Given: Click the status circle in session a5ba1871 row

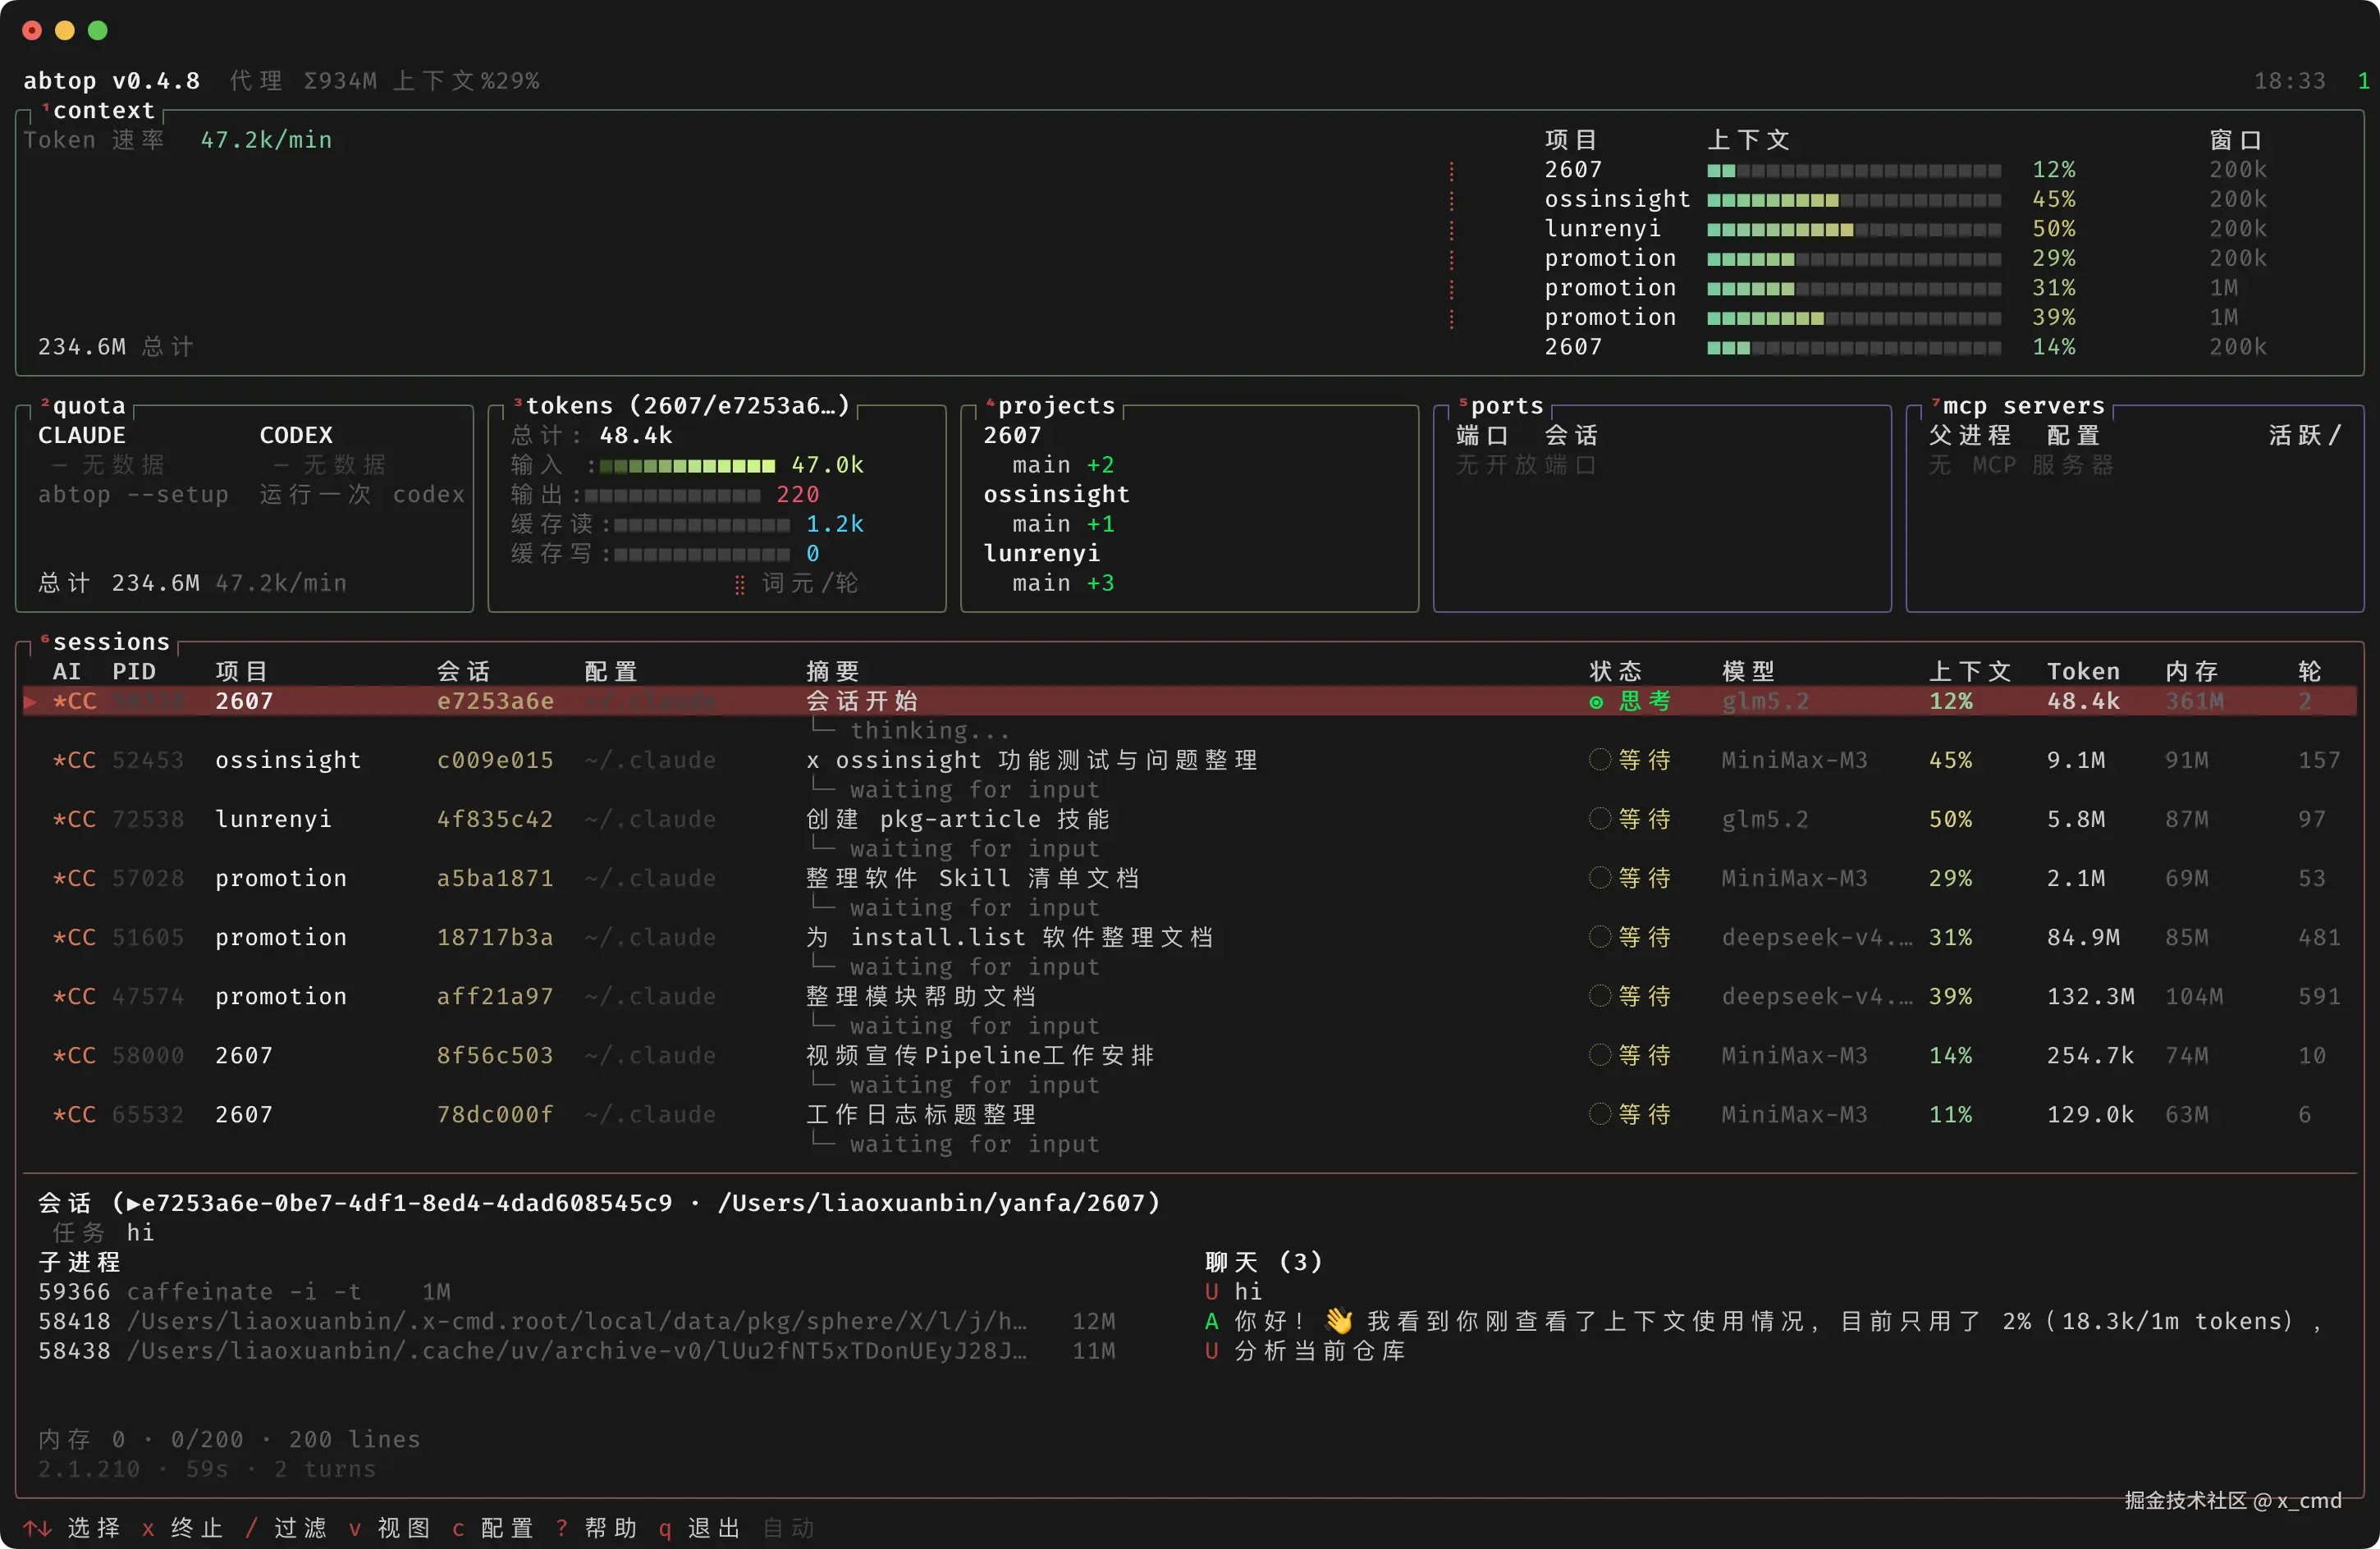Looking at the screenshot, I should pos(1599,878).
